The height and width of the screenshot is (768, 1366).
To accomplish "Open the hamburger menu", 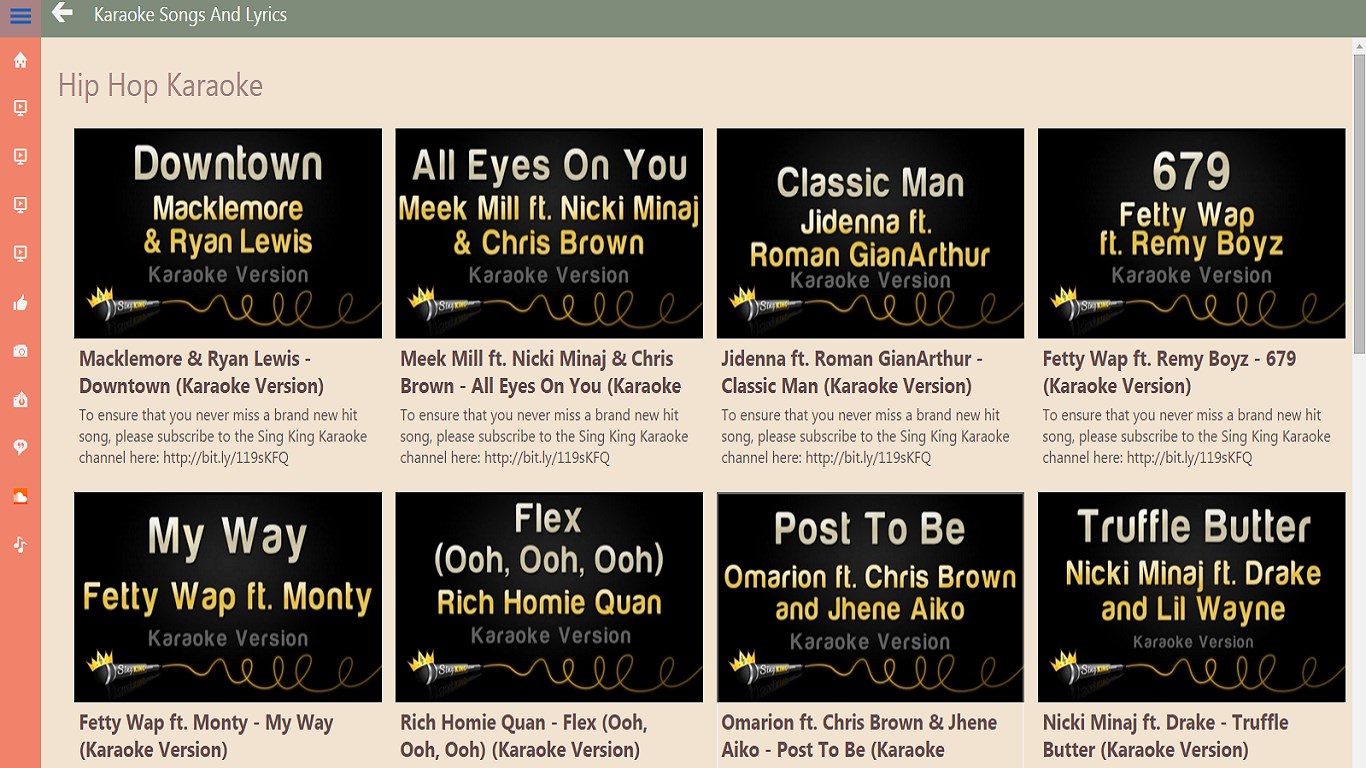I will pyautogui.click(x=20, y=17).
